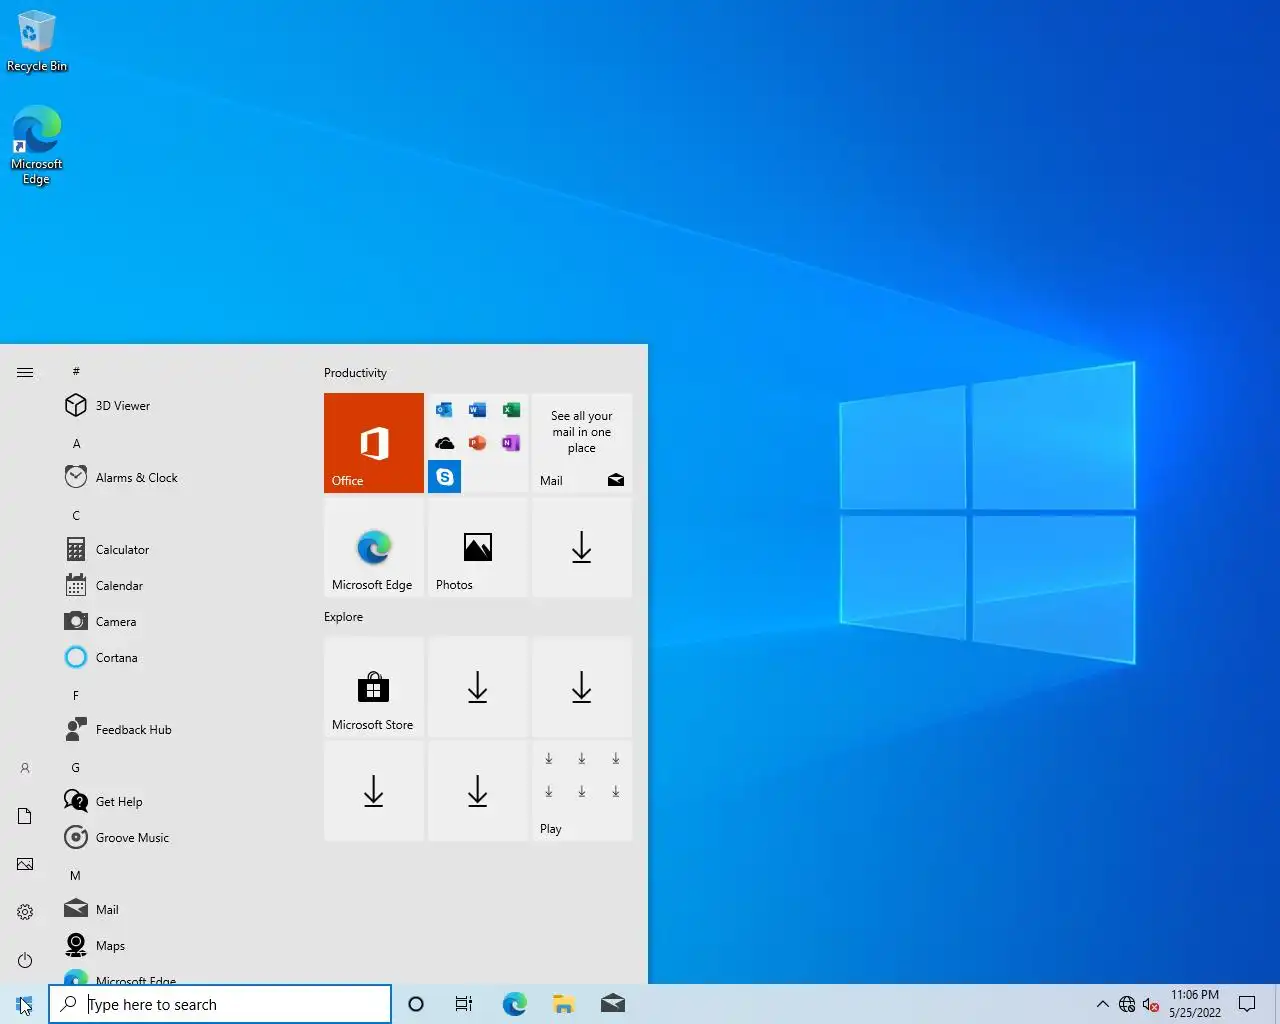Open File Explorer from taskbar
1280x1024 pixels.
tap(563, 1004)
